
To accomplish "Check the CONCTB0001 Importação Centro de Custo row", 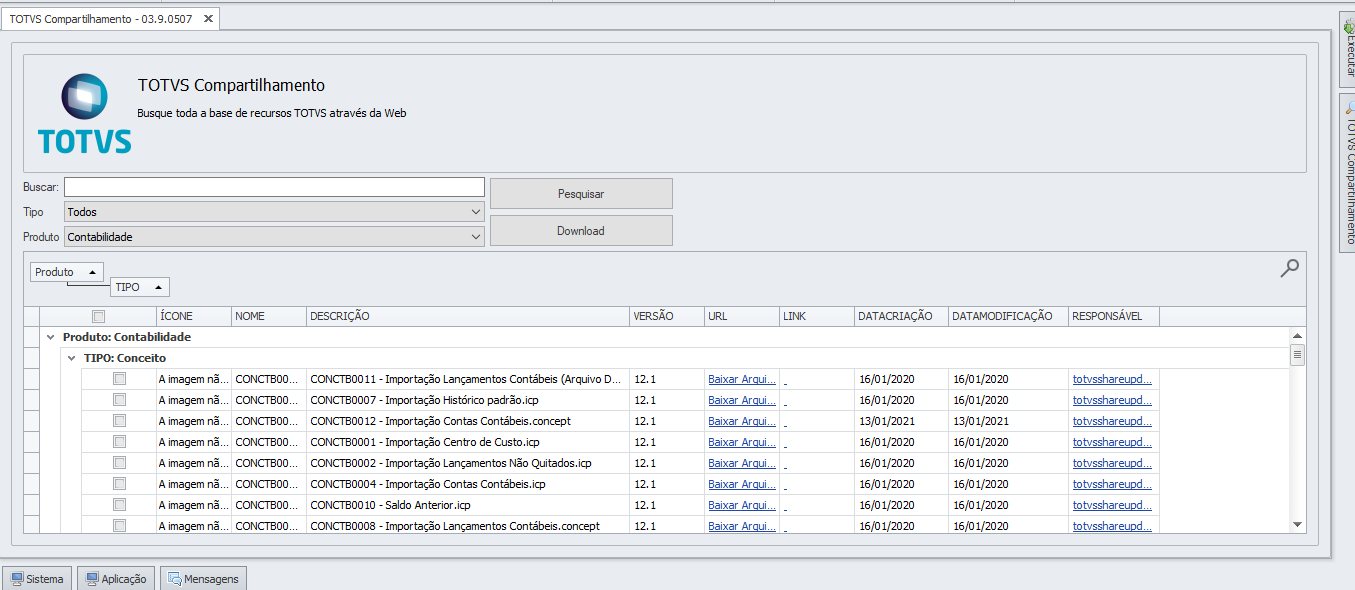I will [119, 442].
